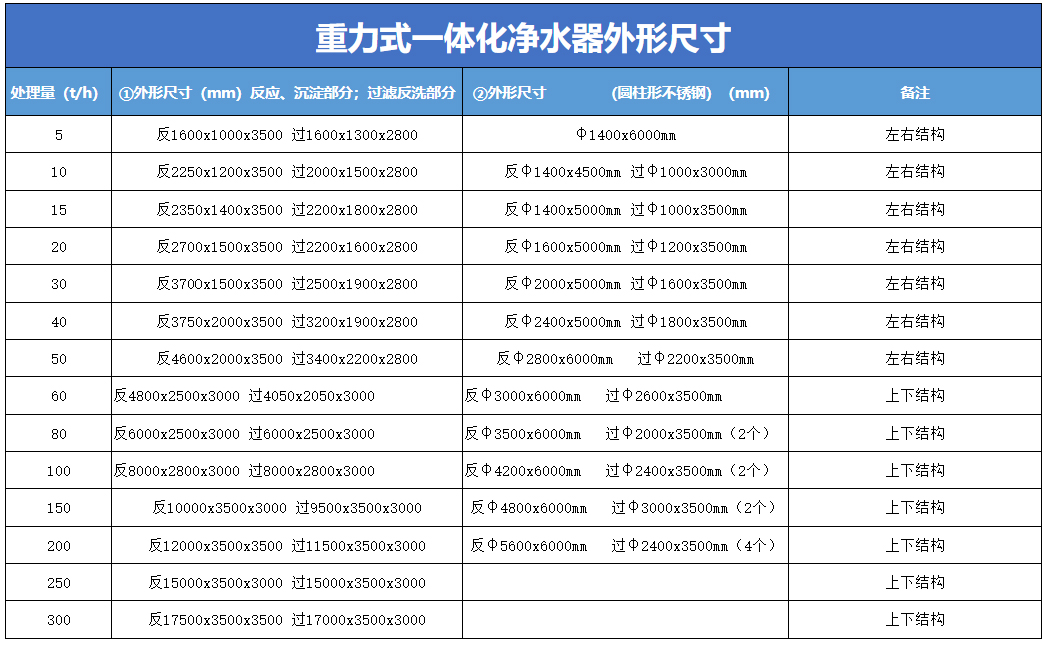Viewport: 1046px width, 654px height.
Task: Click cell 反17500x3500x3500 过17000x3500x3000
Action: 290,619
